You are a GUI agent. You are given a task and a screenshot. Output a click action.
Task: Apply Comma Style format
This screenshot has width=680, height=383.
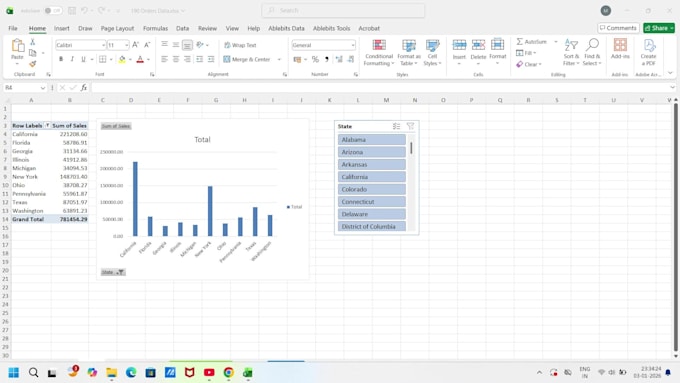pos(327,59)
